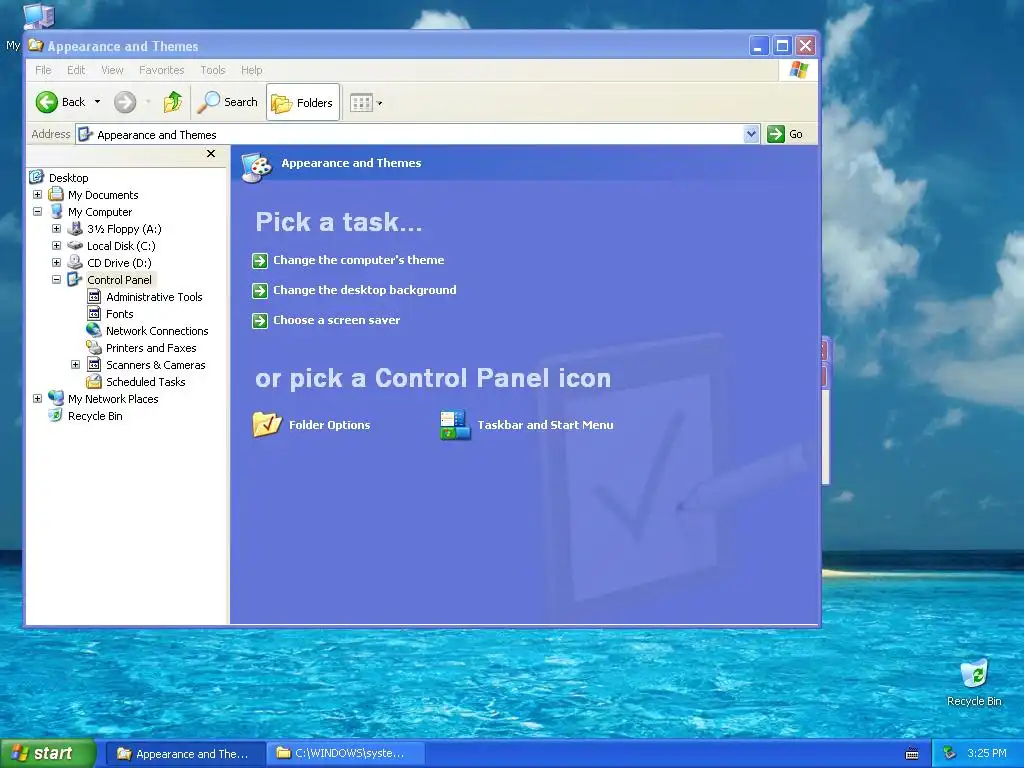This screenshot has width=1024, height=768.
Task: Expand Local Disk (C:) node
Action: click(56, 246)
